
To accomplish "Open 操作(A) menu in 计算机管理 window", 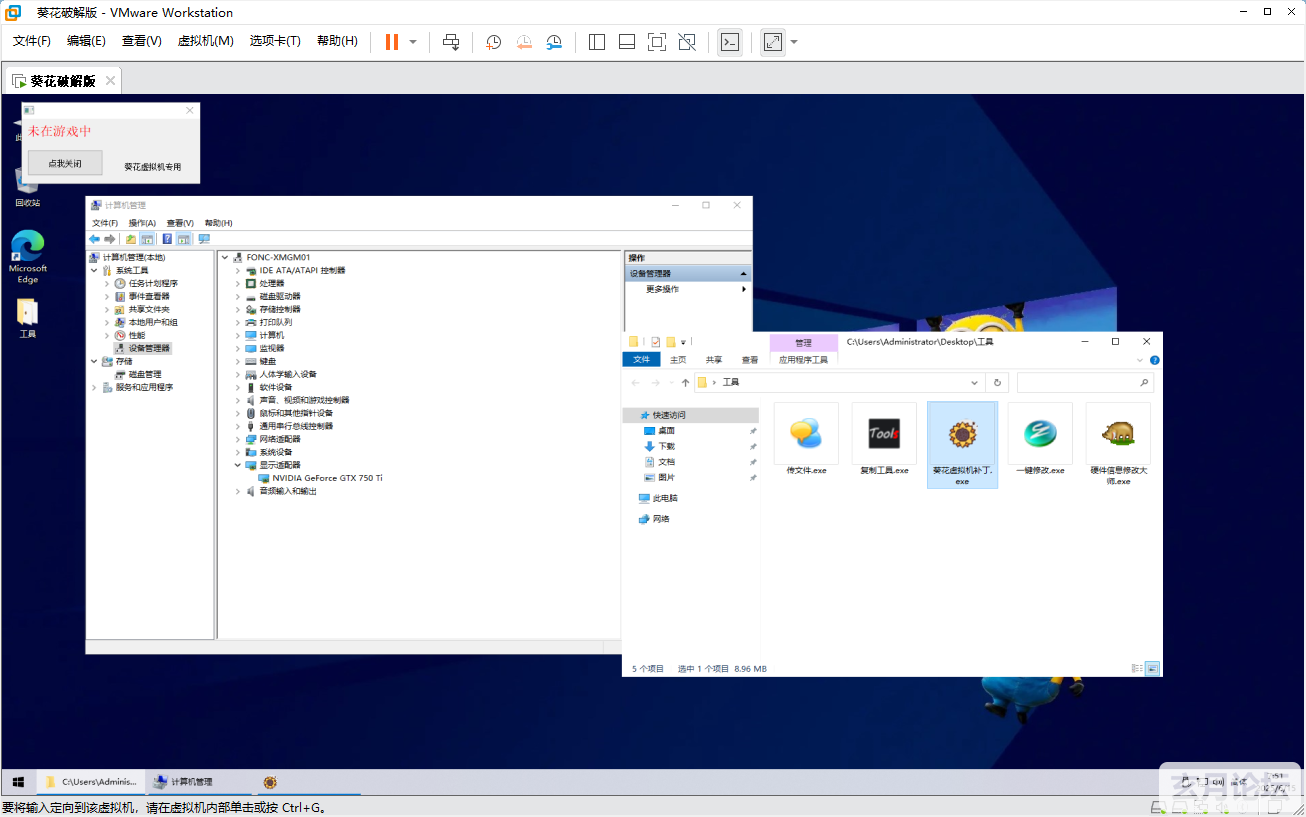I will 142,223.
